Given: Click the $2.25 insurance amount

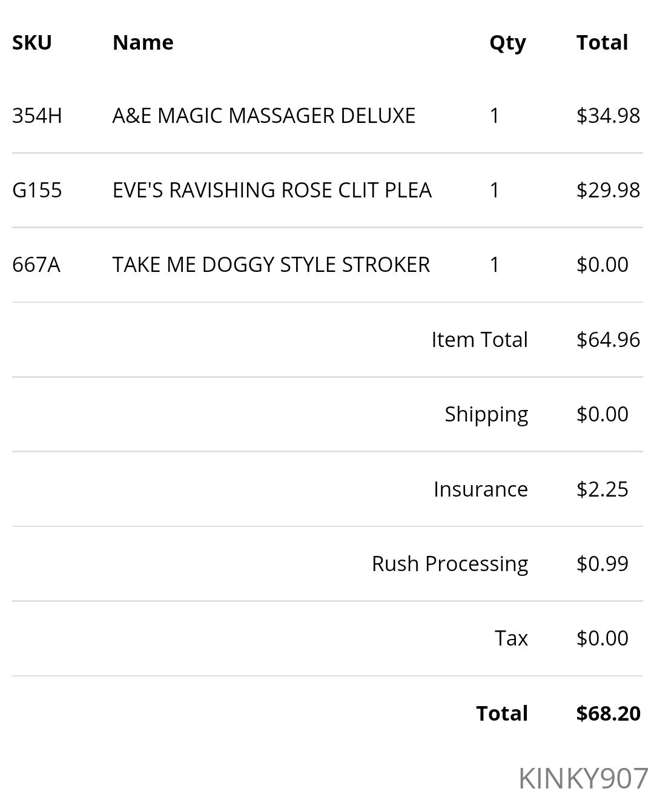Looking at the screenshot, I should click(602, 489).
